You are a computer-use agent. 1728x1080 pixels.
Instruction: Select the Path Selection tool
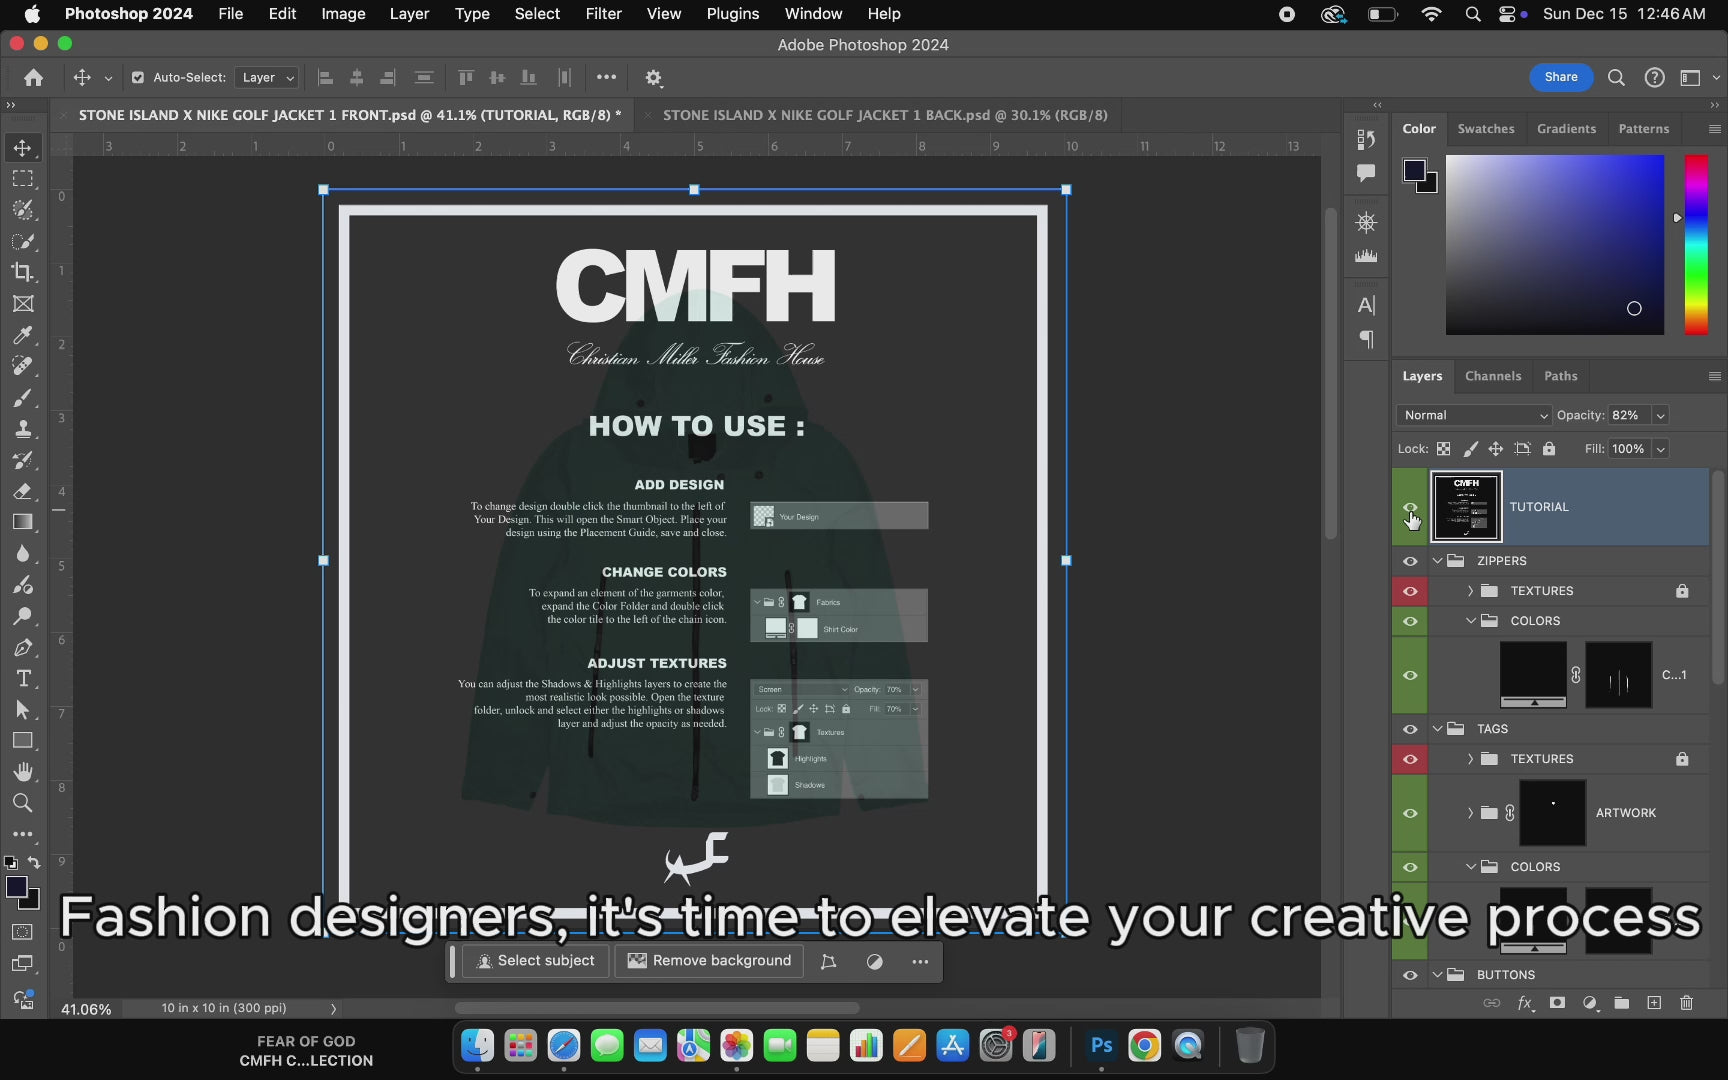pos(22,710)
